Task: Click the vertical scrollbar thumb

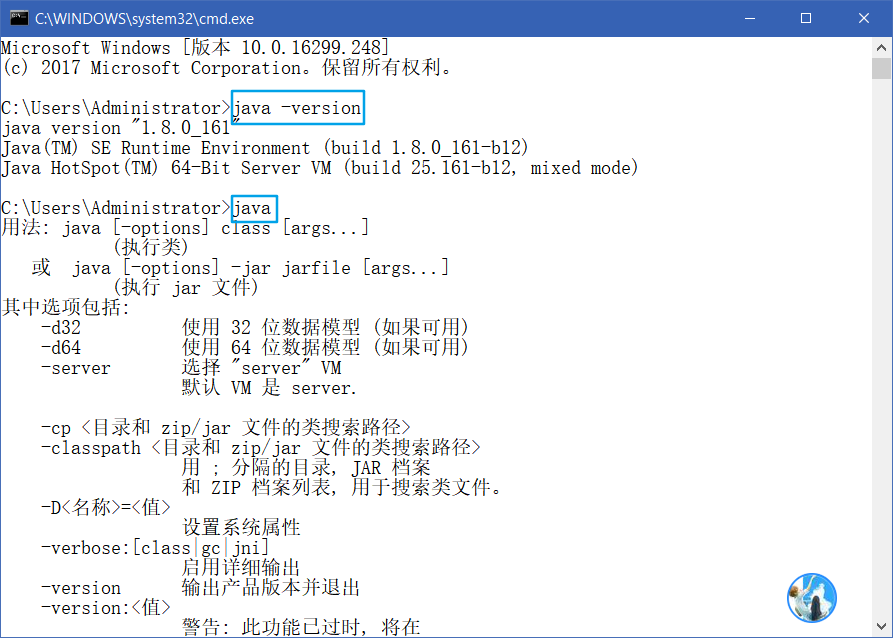Action: coord(881,68)
